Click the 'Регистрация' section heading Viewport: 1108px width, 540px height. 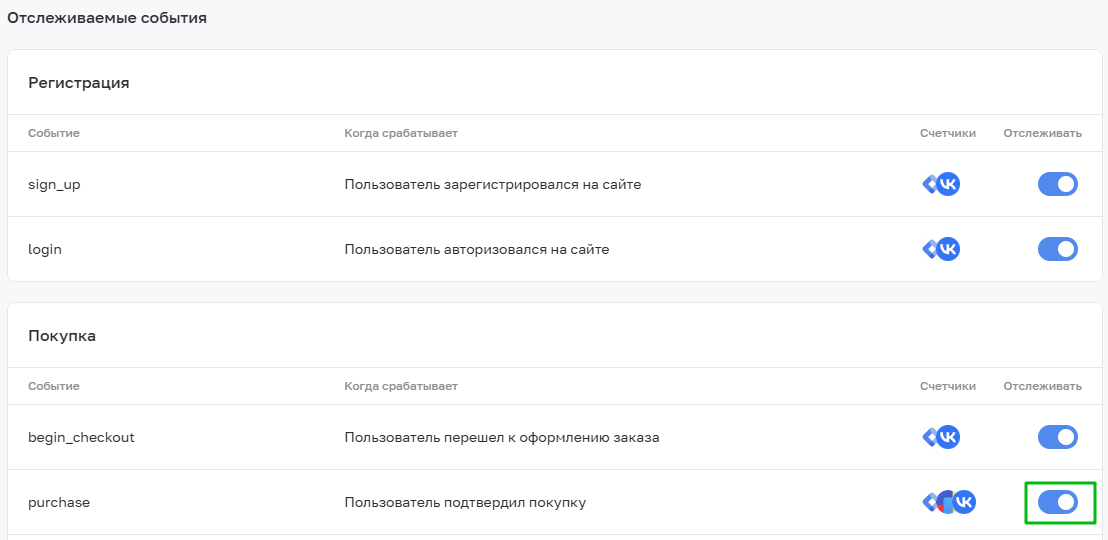[x=78, y=83]
